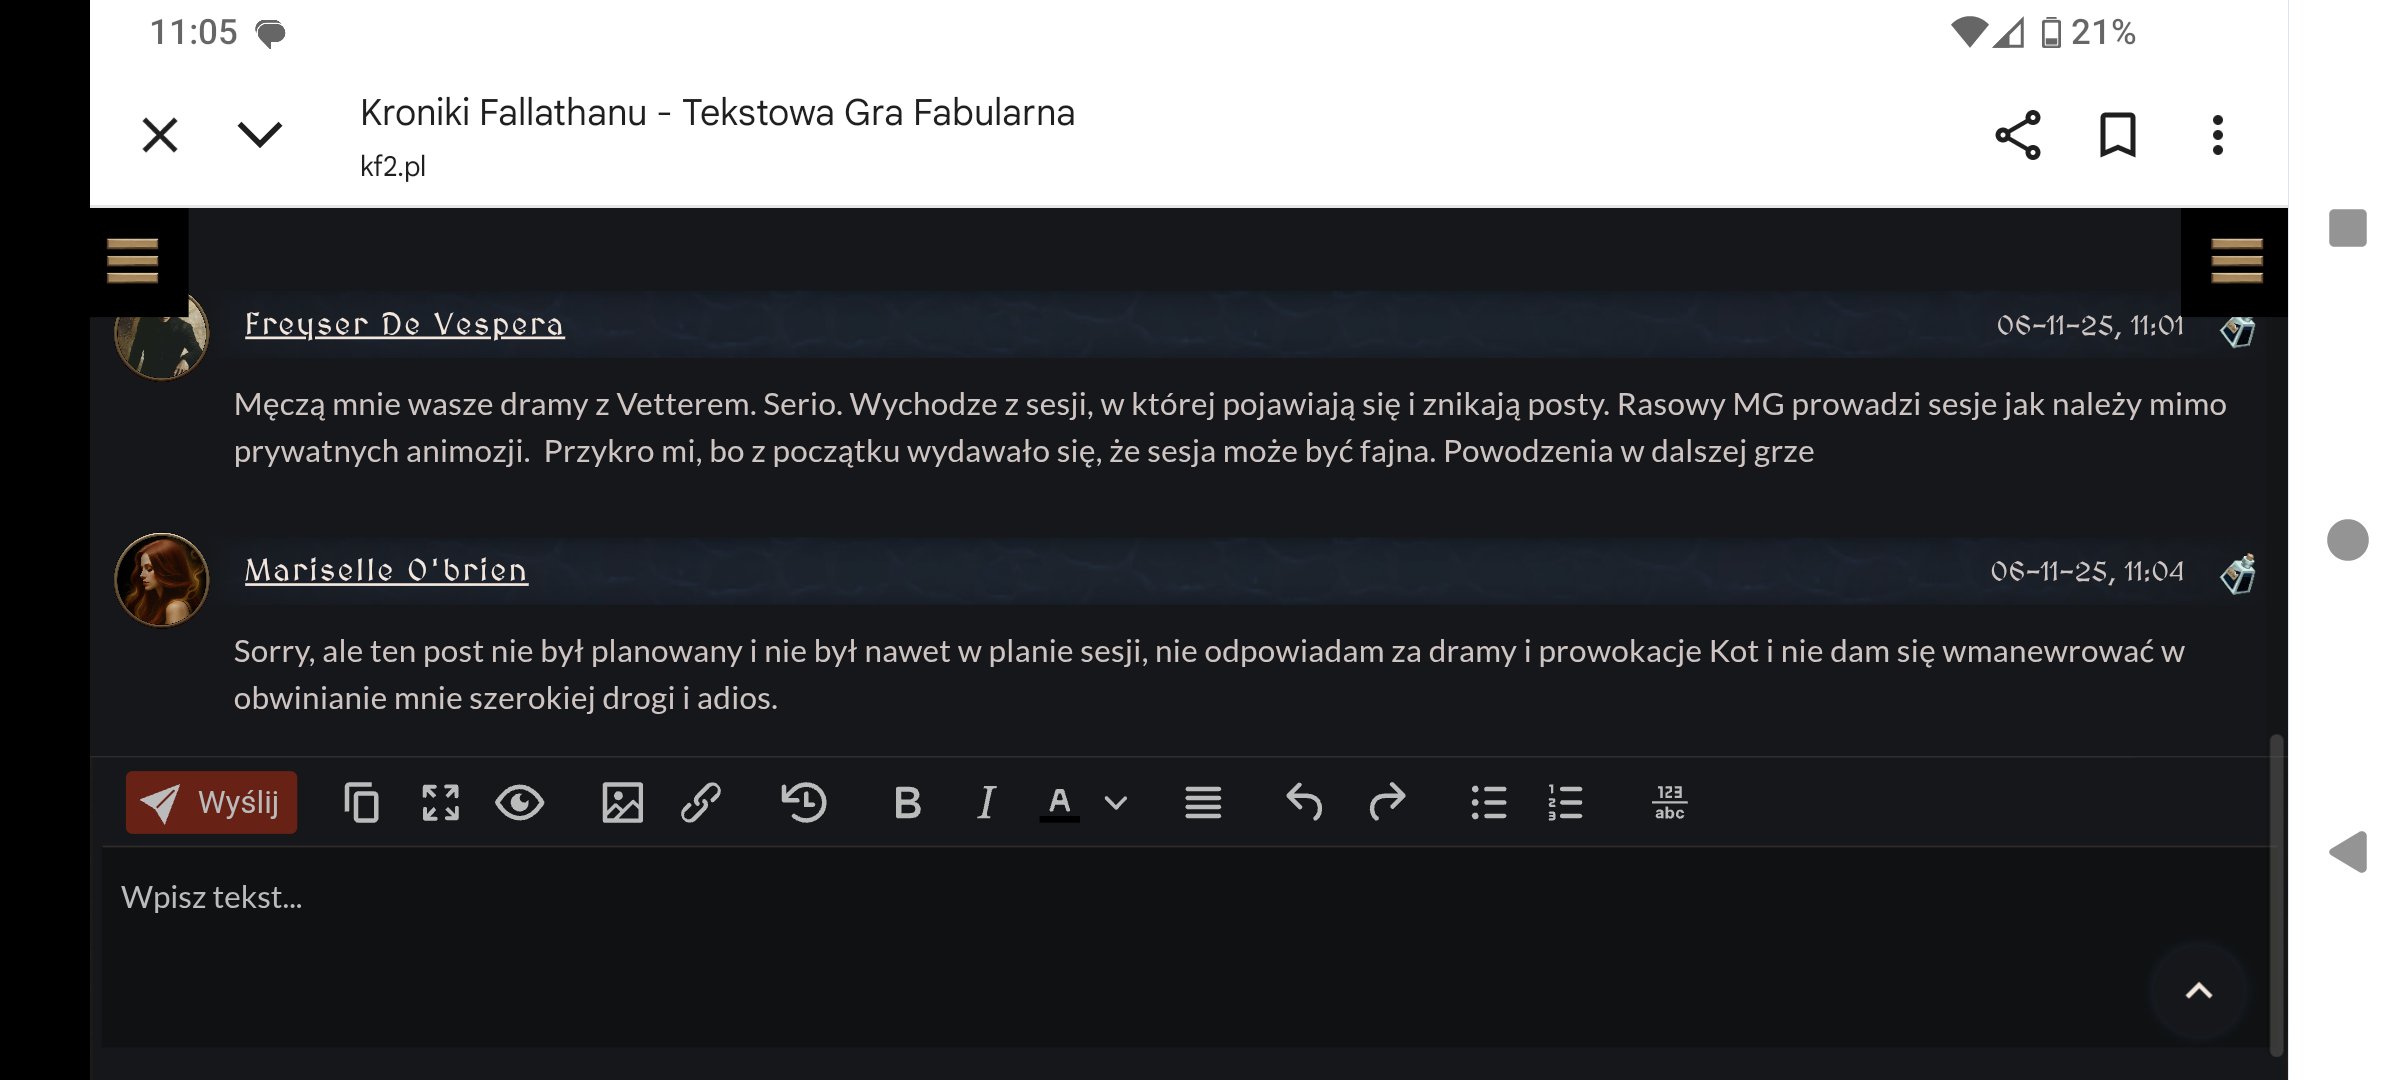Share this page via share icon
Image resolution: width=2408 pixels, height=1080 pixels.
click(2017, 135)
